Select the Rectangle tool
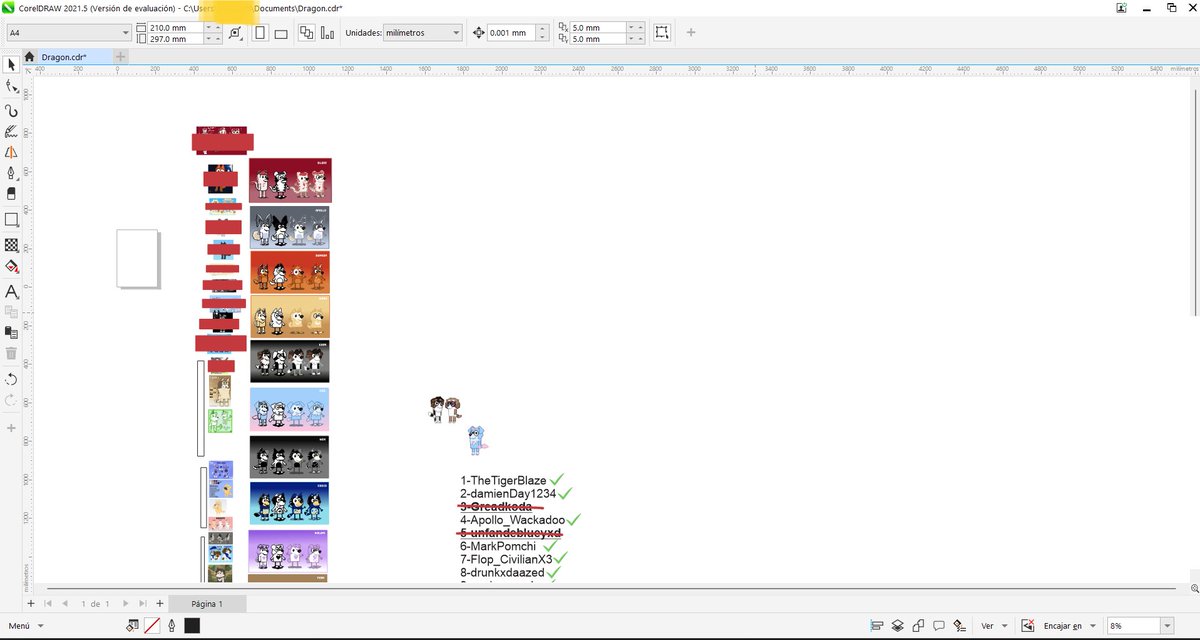Viewport: 1200px width, 640px height. [x=11, y=219]
